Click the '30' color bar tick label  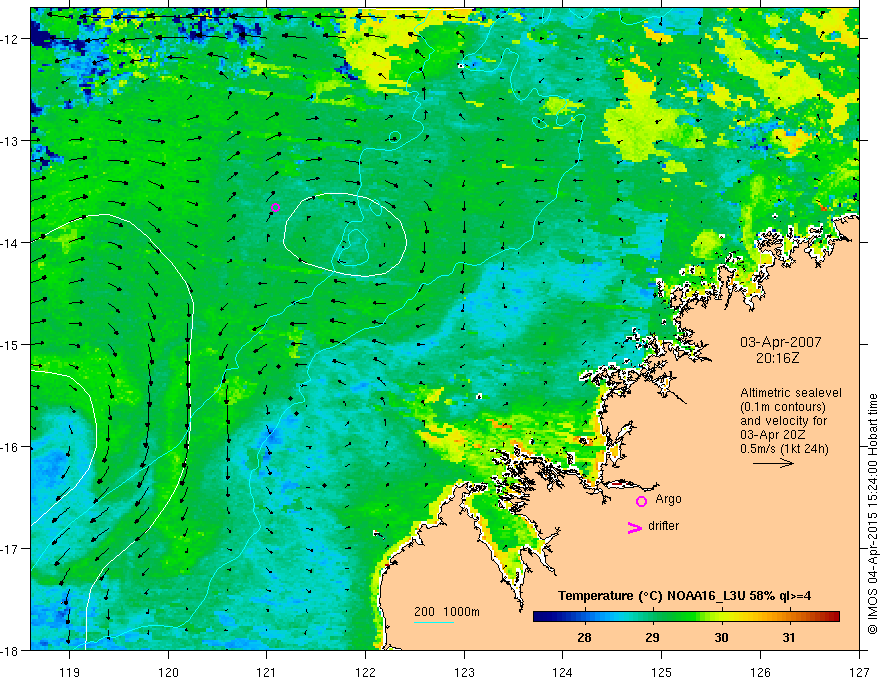[x=721, y=637]
